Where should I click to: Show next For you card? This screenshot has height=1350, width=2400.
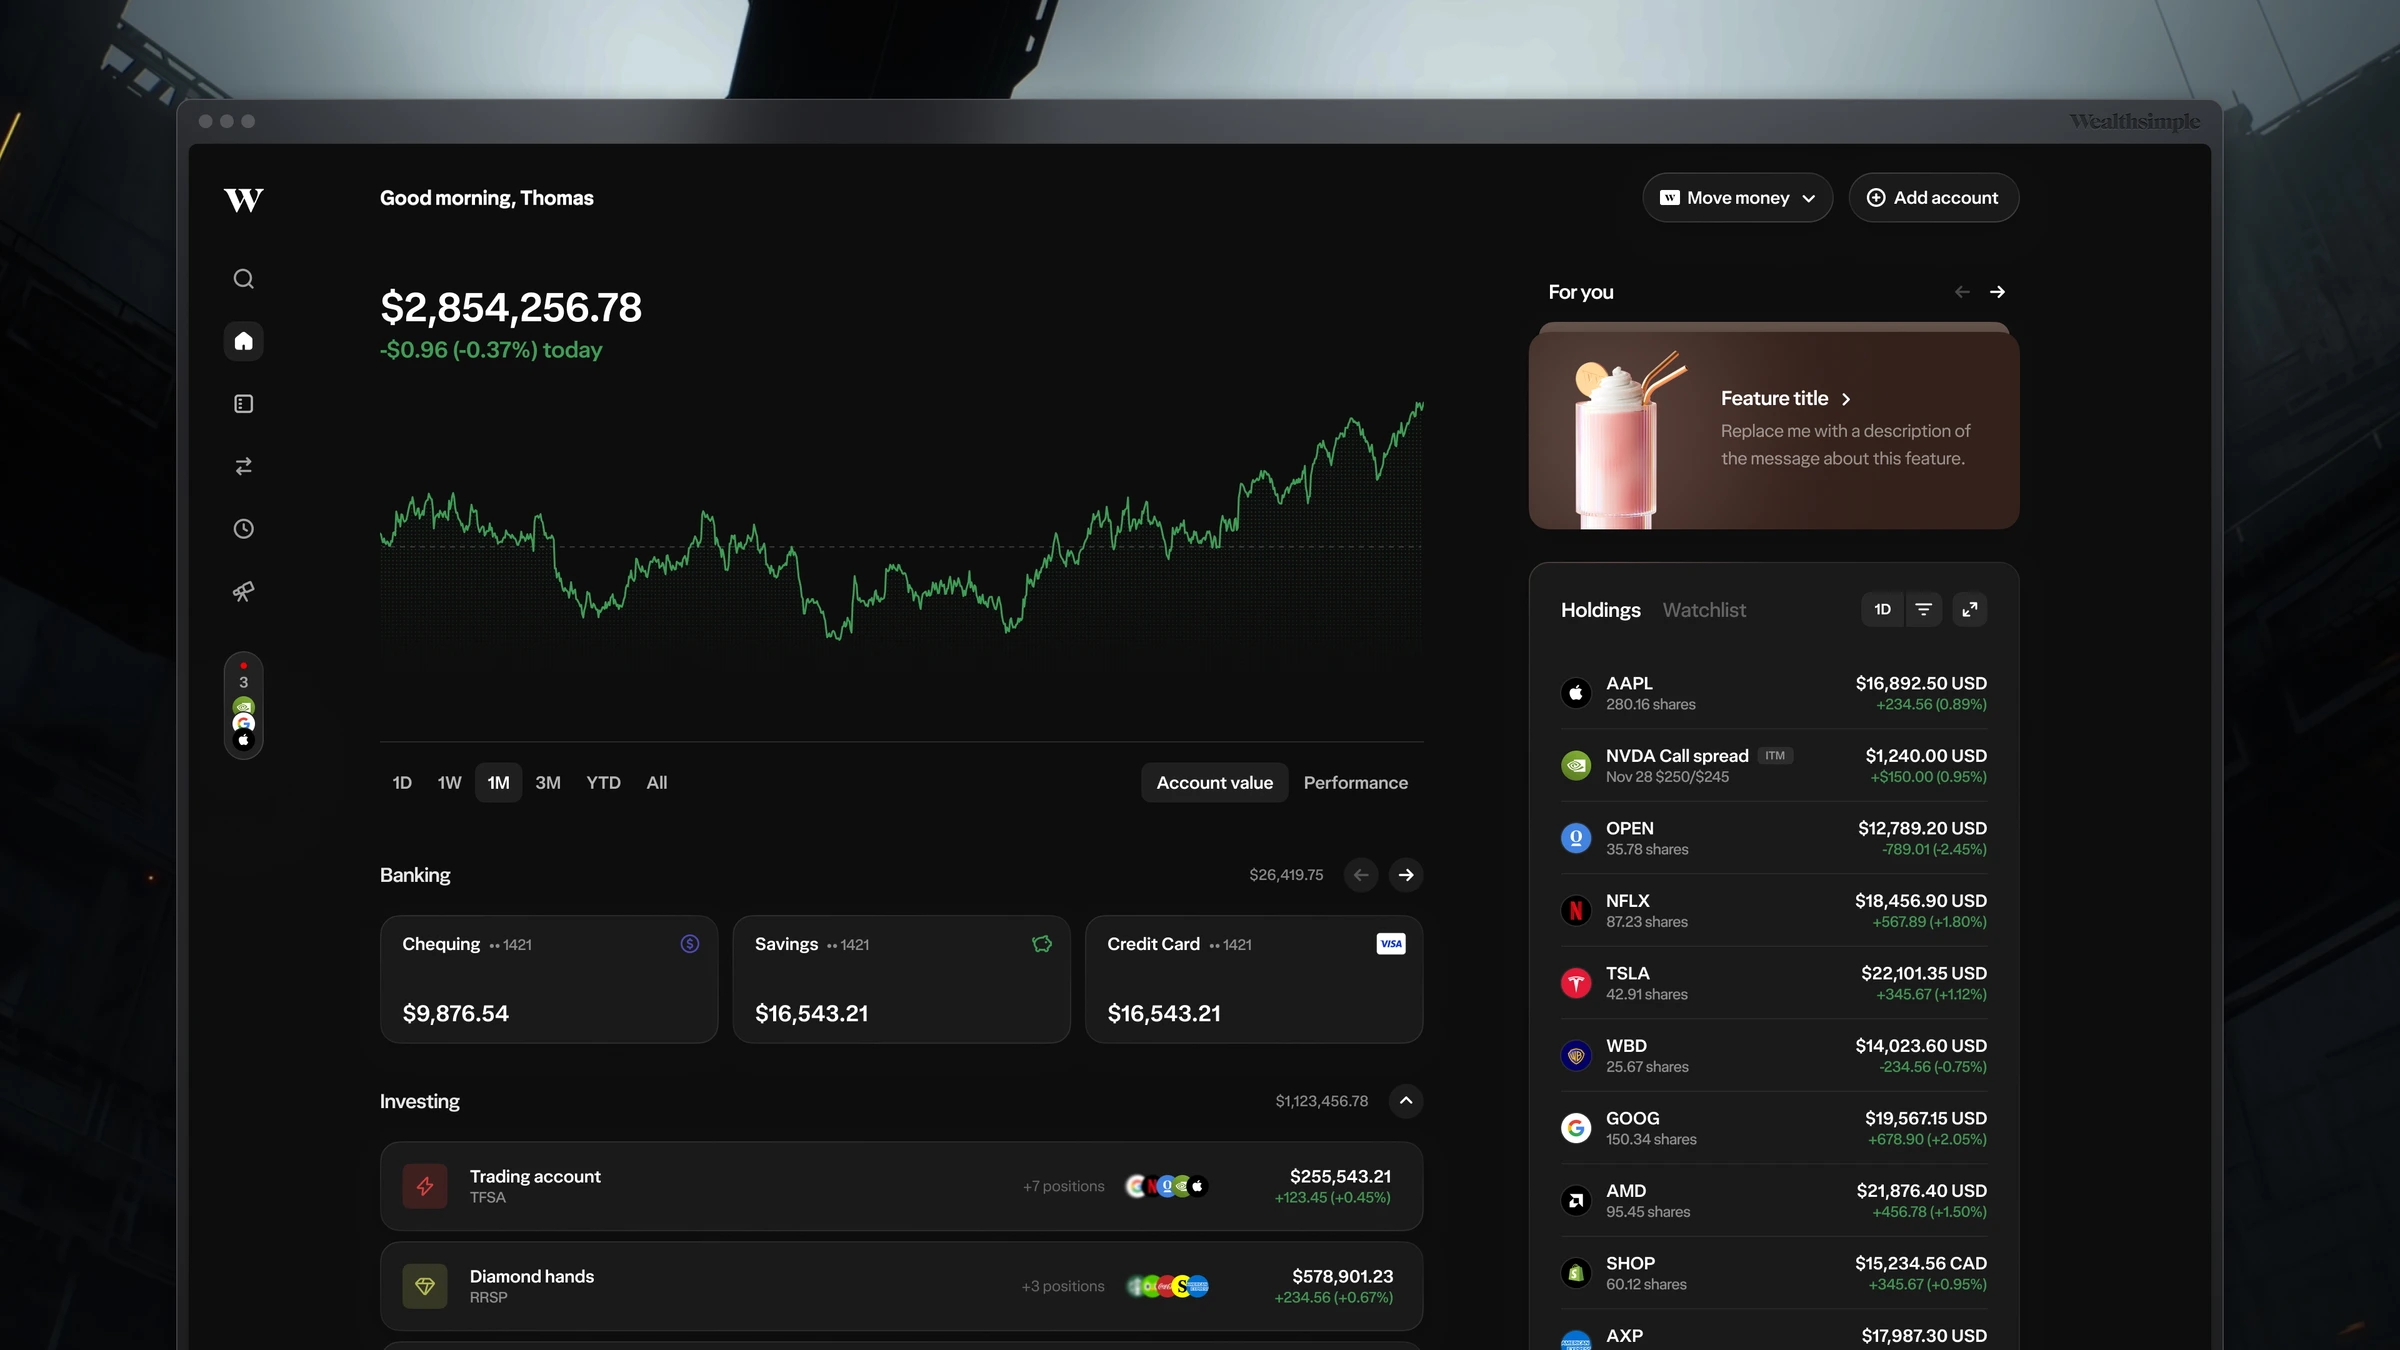tap(1997, 292)
